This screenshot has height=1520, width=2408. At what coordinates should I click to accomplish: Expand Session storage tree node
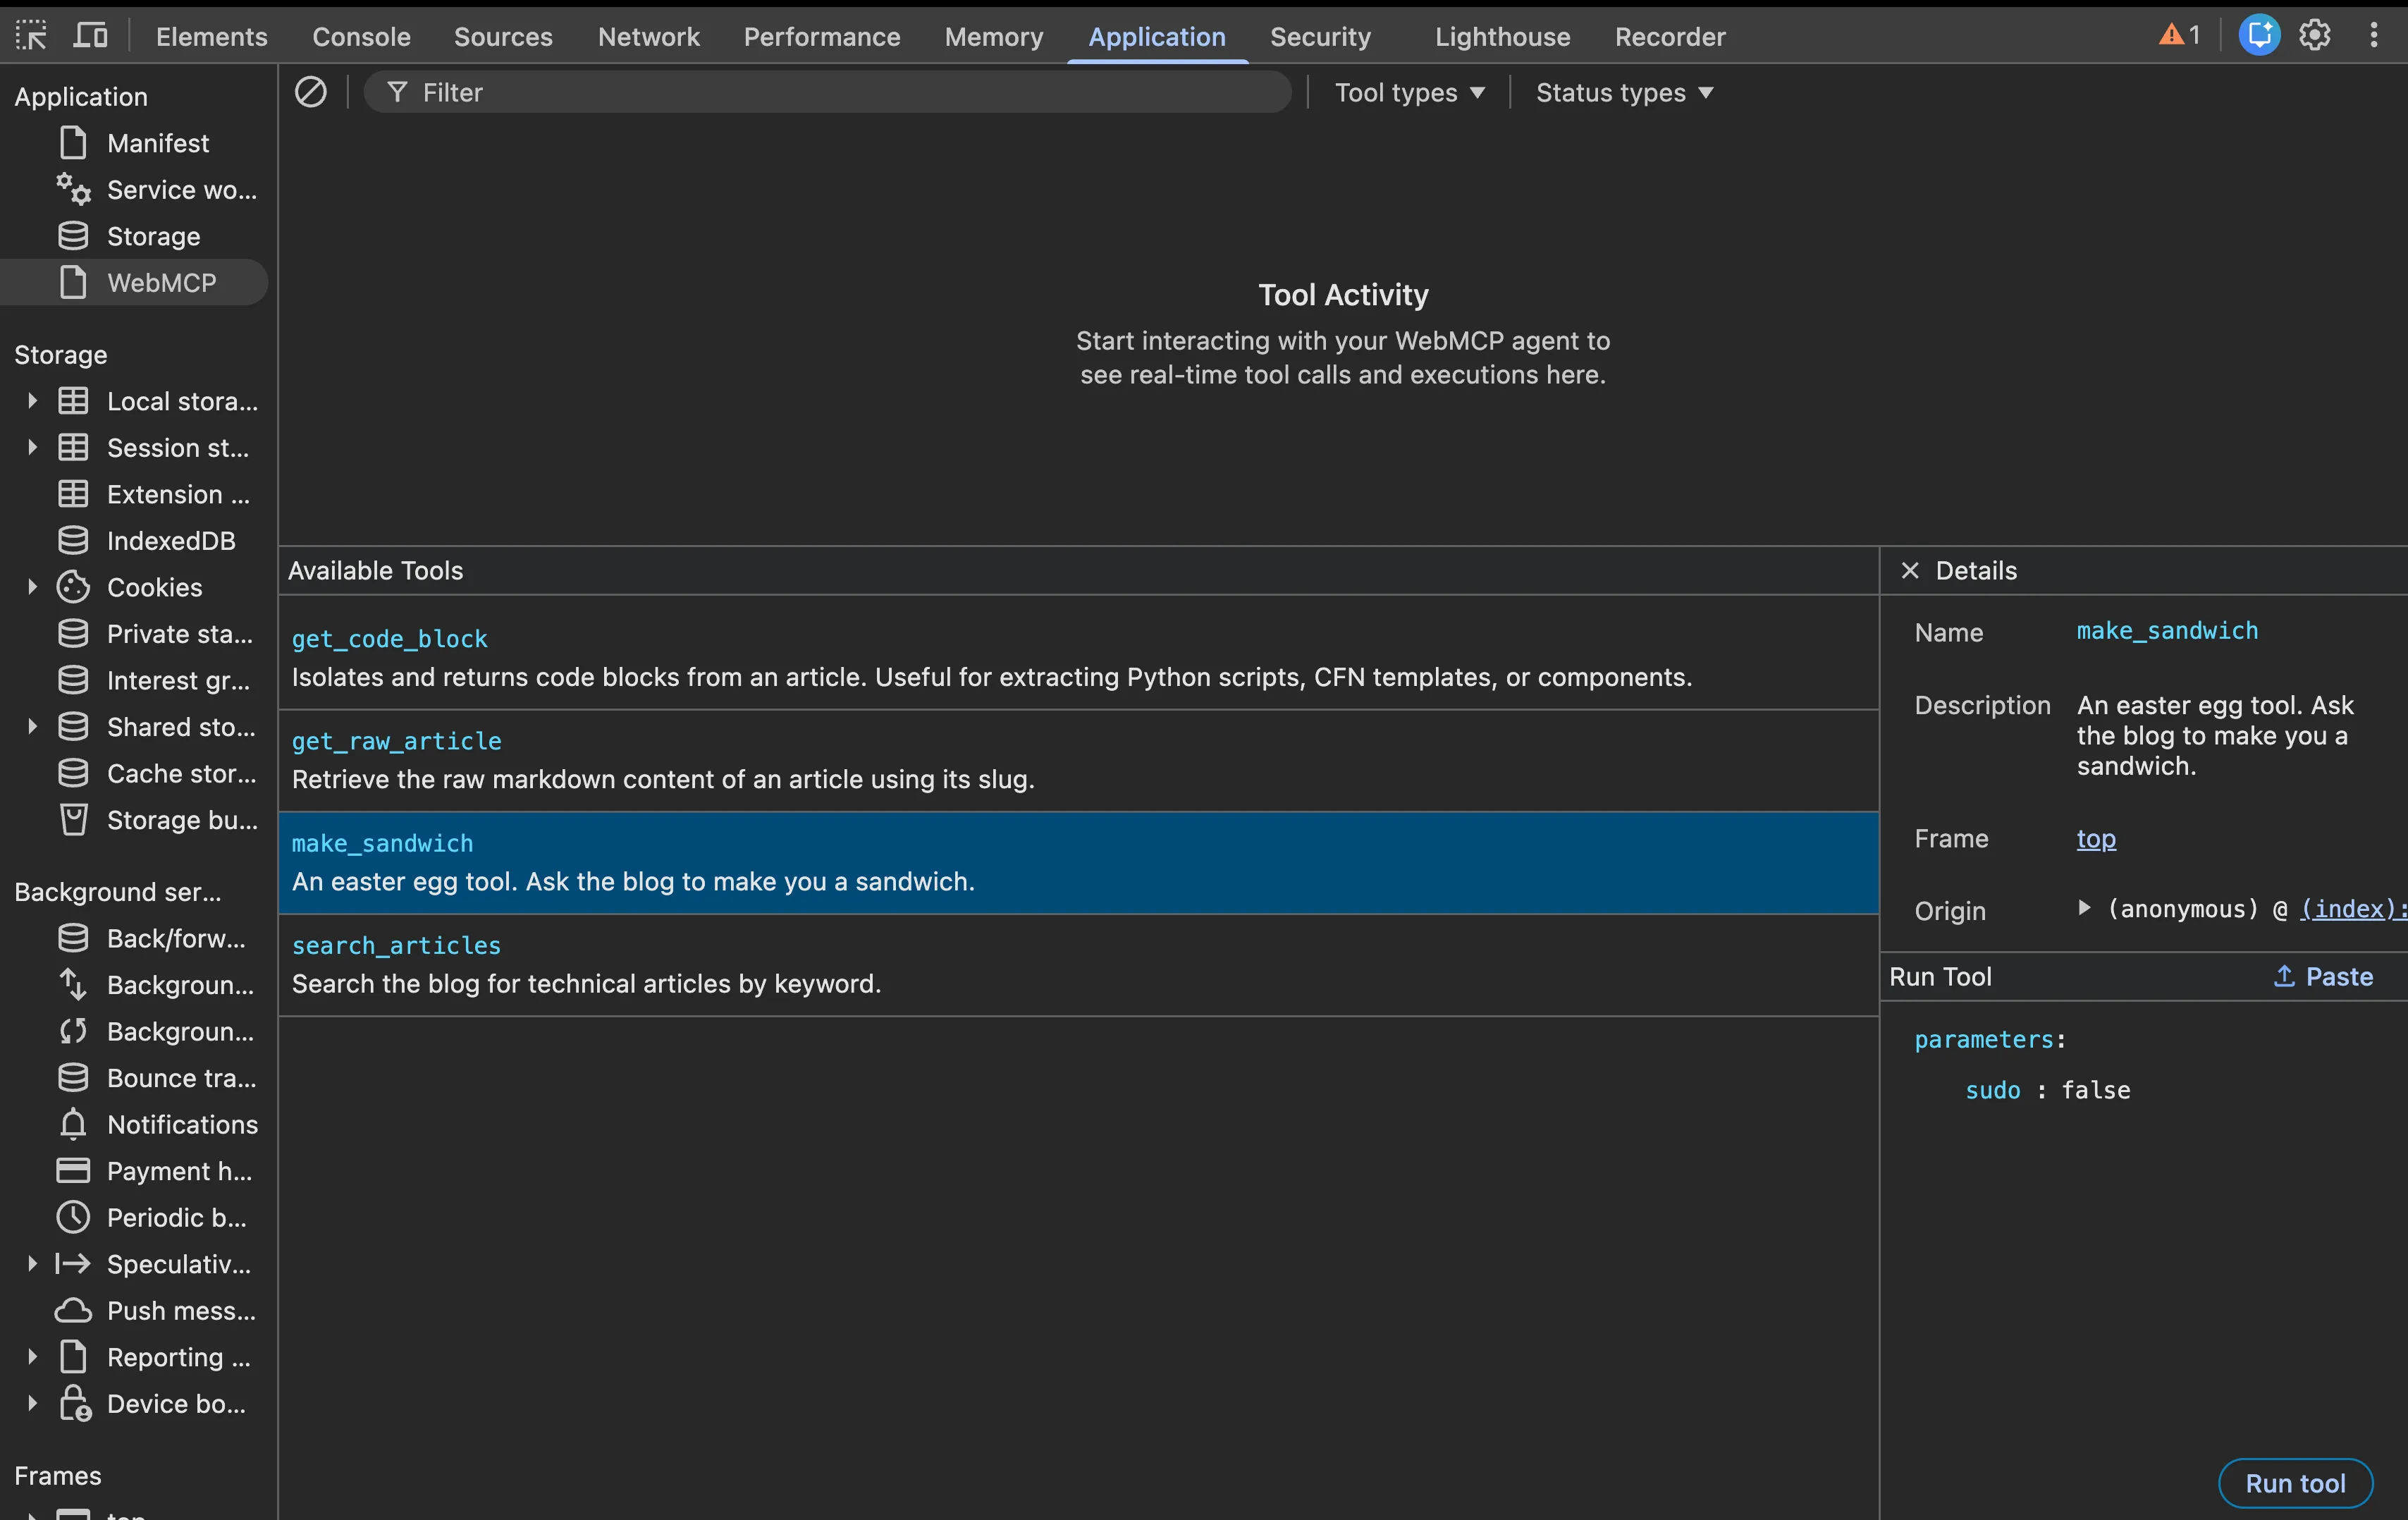[x=32, y=447]
